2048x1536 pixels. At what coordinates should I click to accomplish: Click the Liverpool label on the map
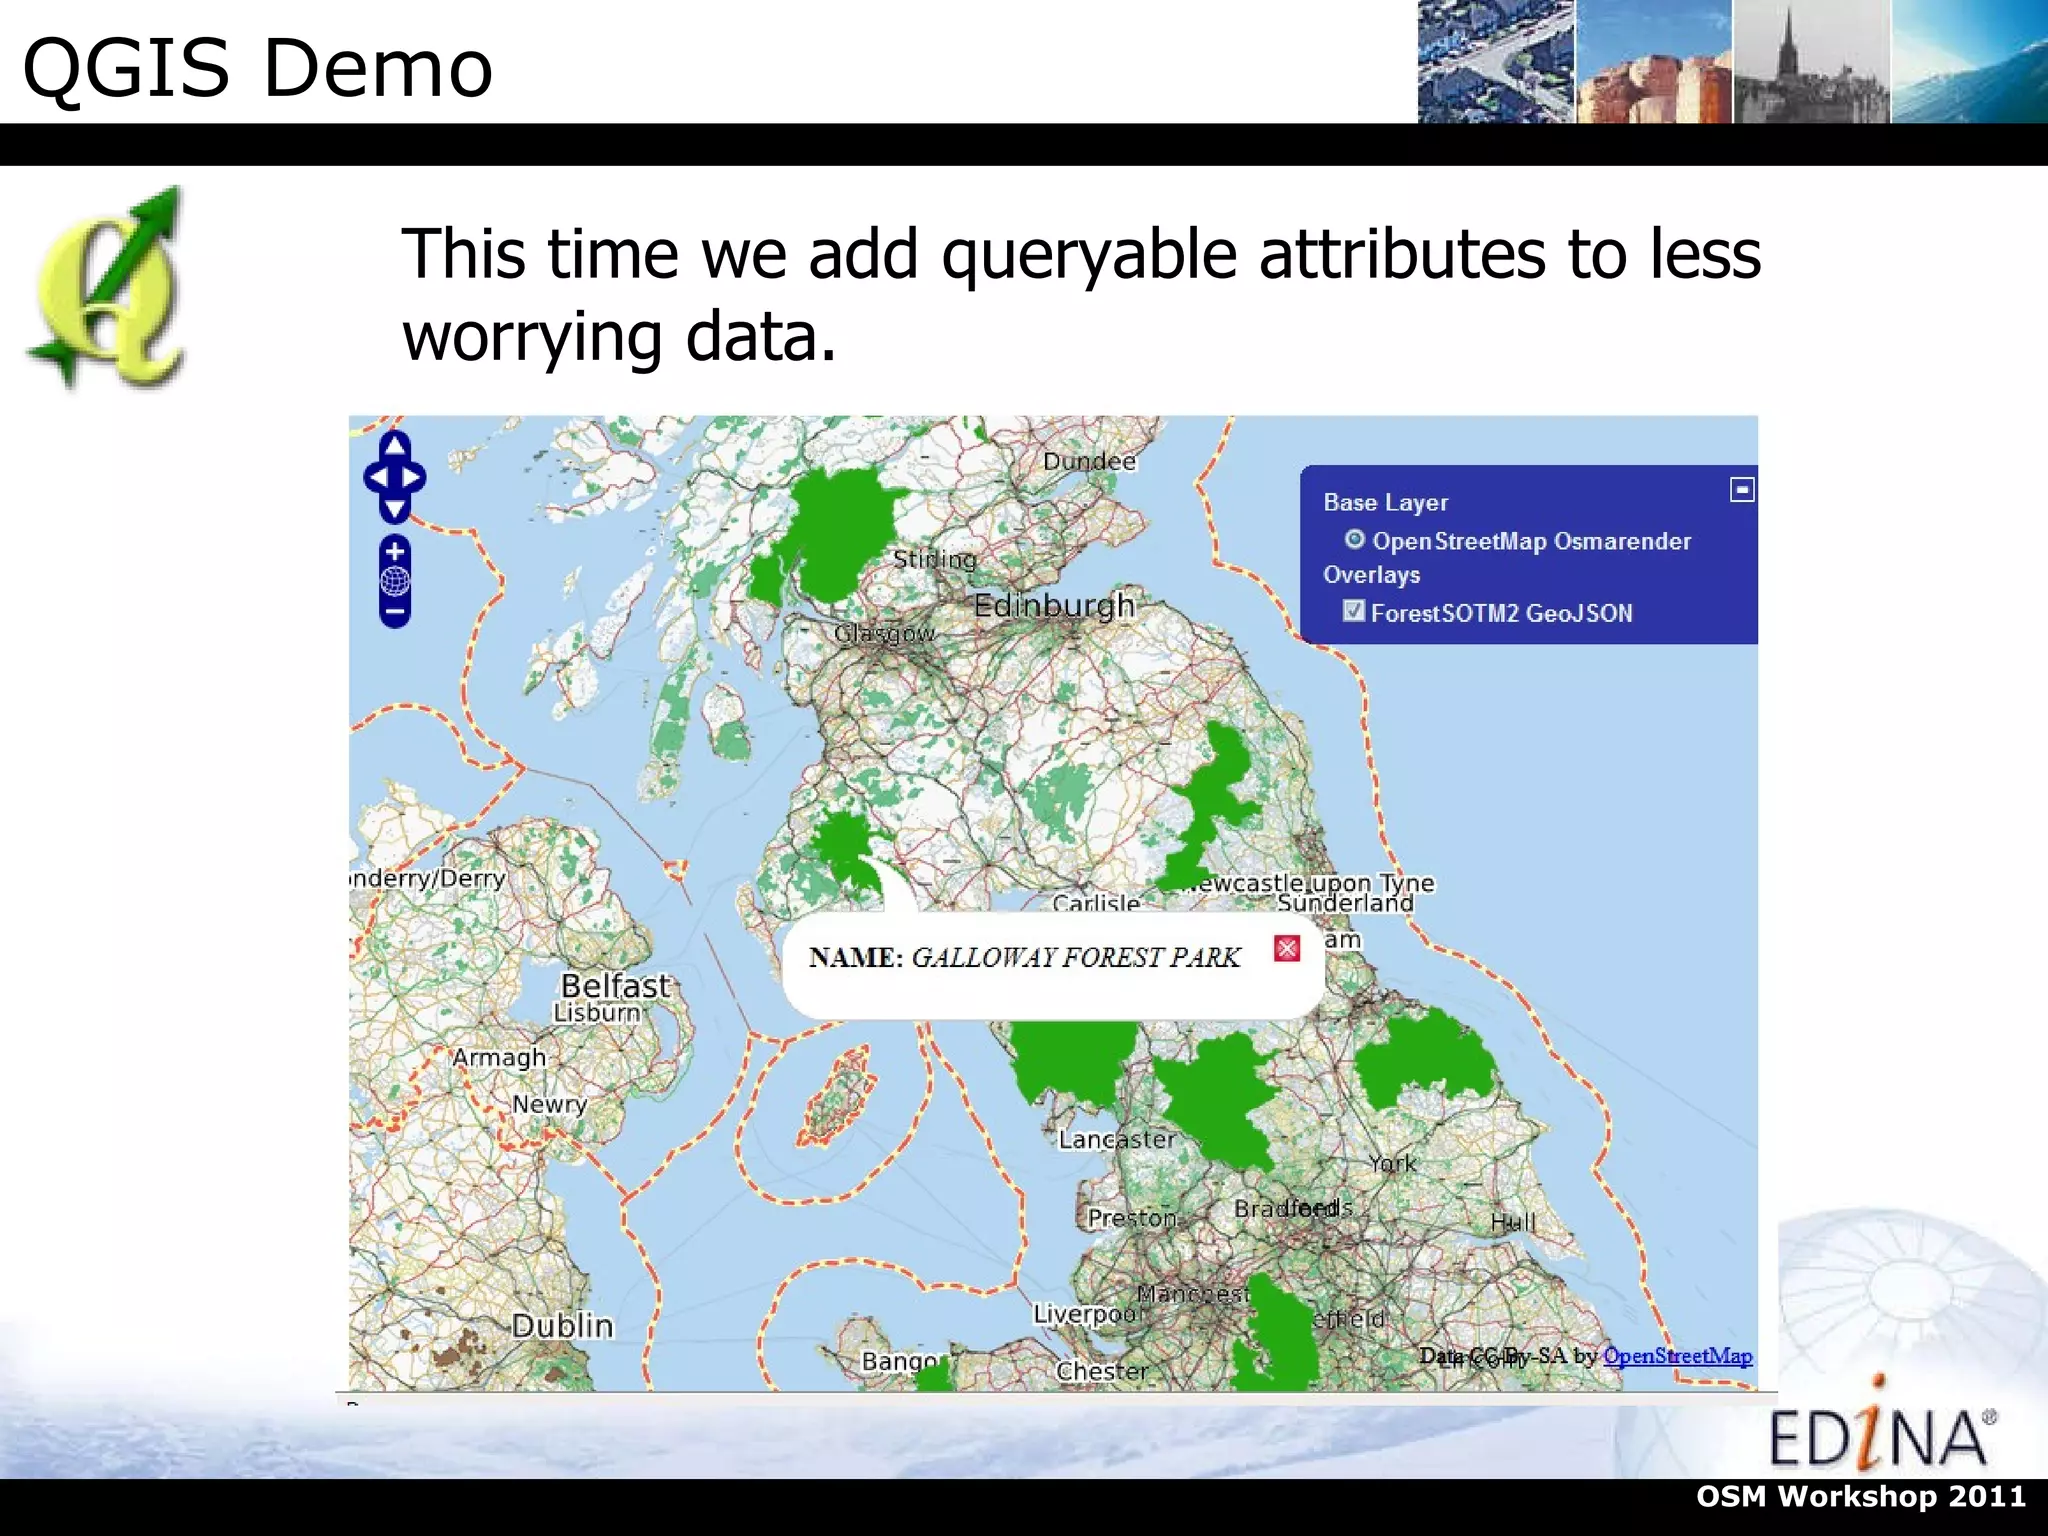(1086, 1314)
